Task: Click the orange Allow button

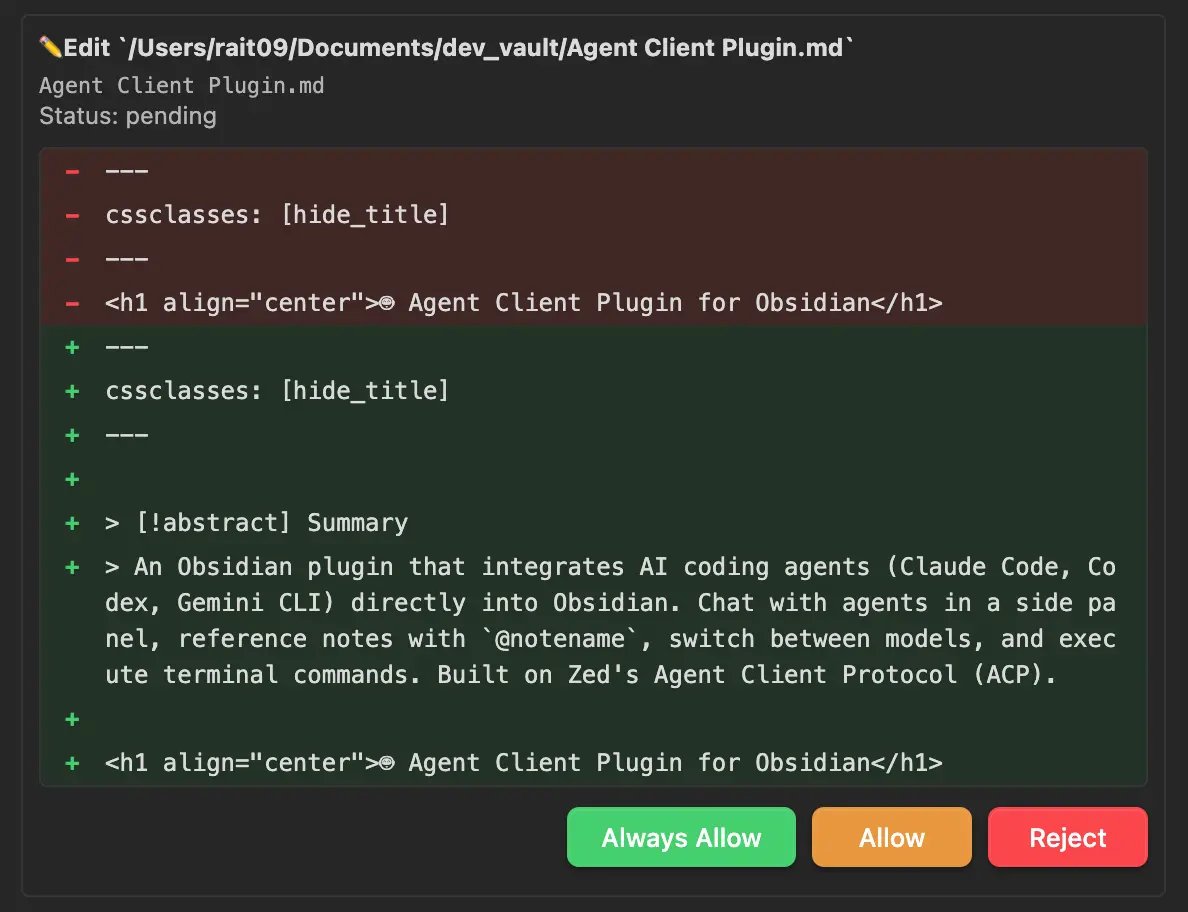Action: click(891, 837)
